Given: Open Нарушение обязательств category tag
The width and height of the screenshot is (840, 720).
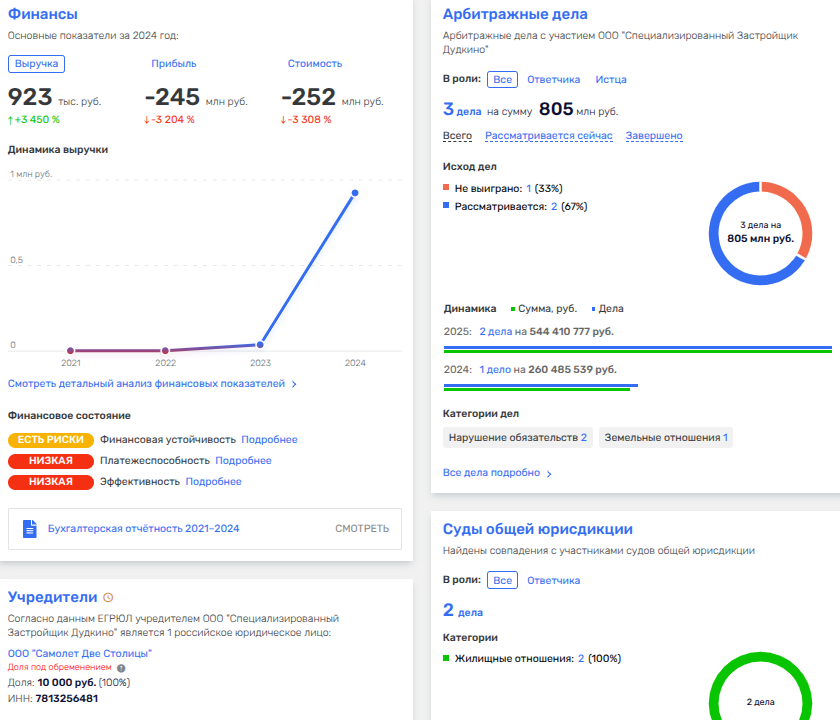Looking at the screenshot, I should coord(517,437).
